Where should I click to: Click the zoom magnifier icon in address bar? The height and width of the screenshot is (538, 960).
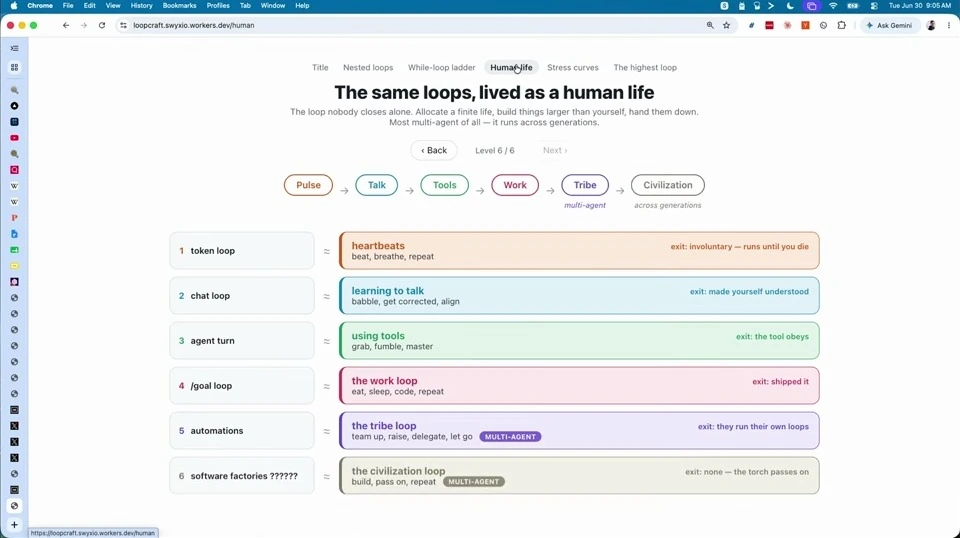click(710, 25)
